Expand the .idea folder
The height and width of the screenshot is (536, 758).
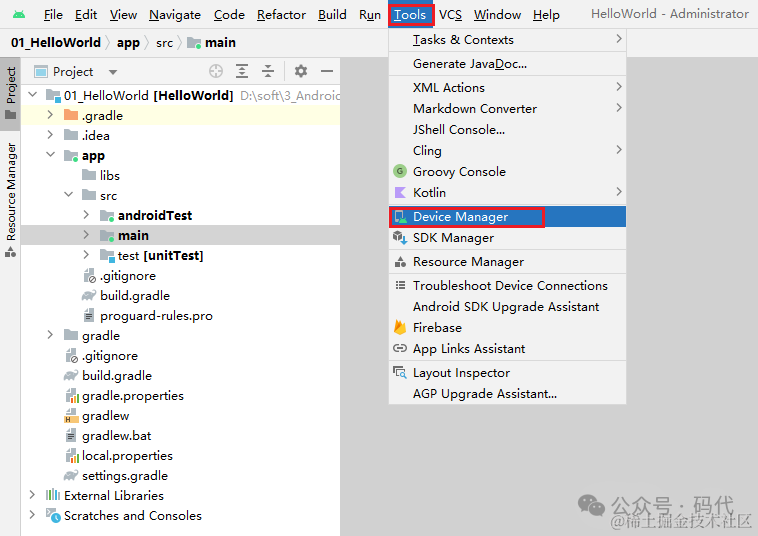pos(50,134)
